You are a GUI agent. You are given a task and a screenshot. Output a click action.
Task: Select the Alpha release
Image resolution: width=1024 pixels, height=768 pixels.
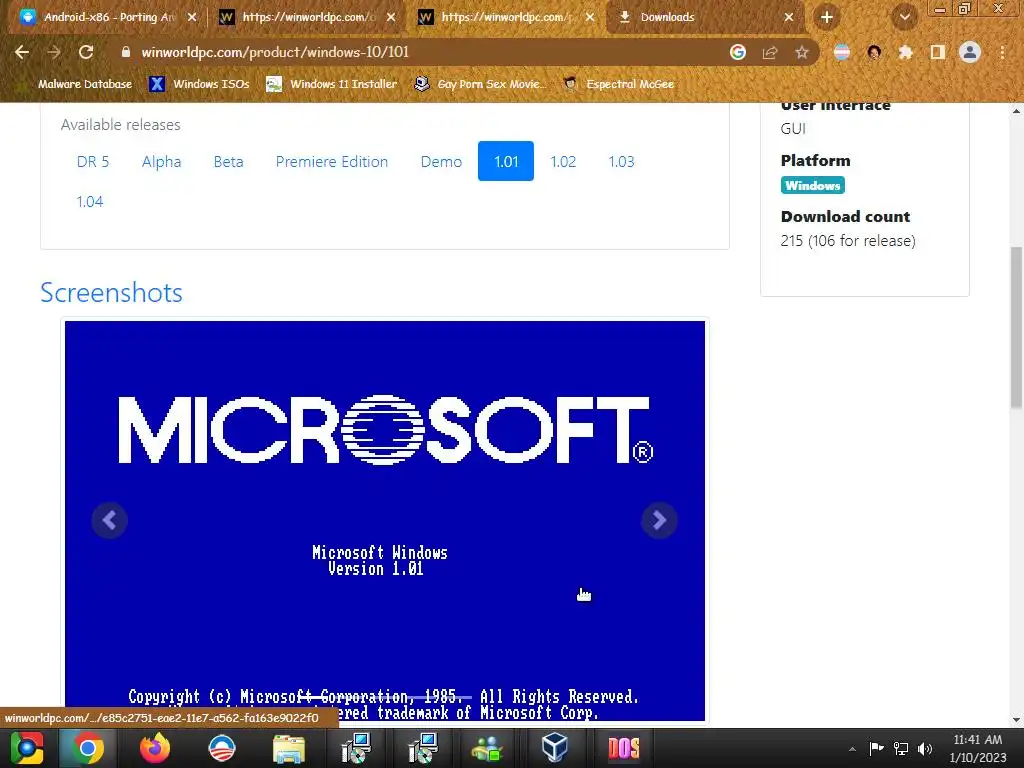click(x=161, y=161)
